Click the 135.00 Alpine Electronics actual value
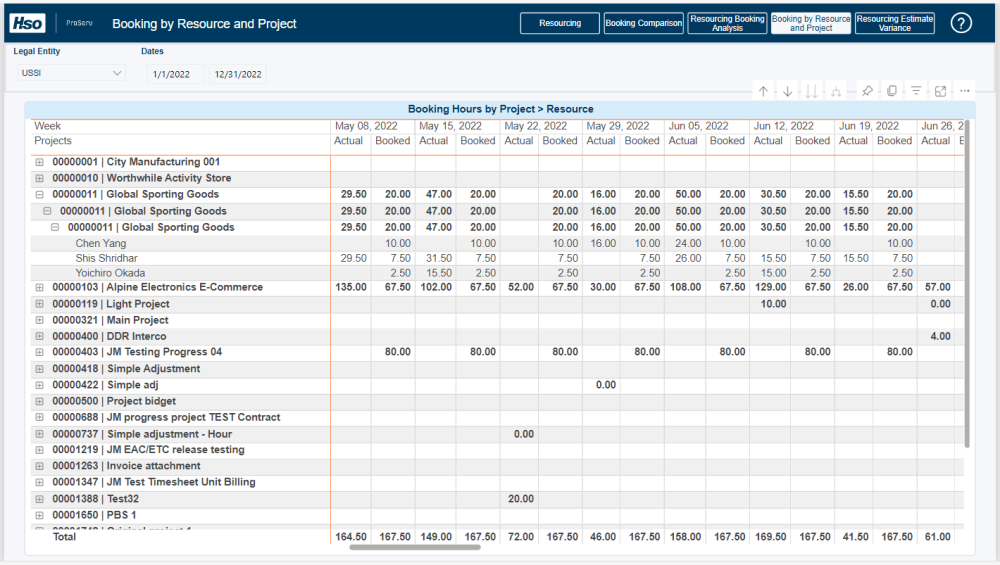The image size is (1000, 565). 350,288
